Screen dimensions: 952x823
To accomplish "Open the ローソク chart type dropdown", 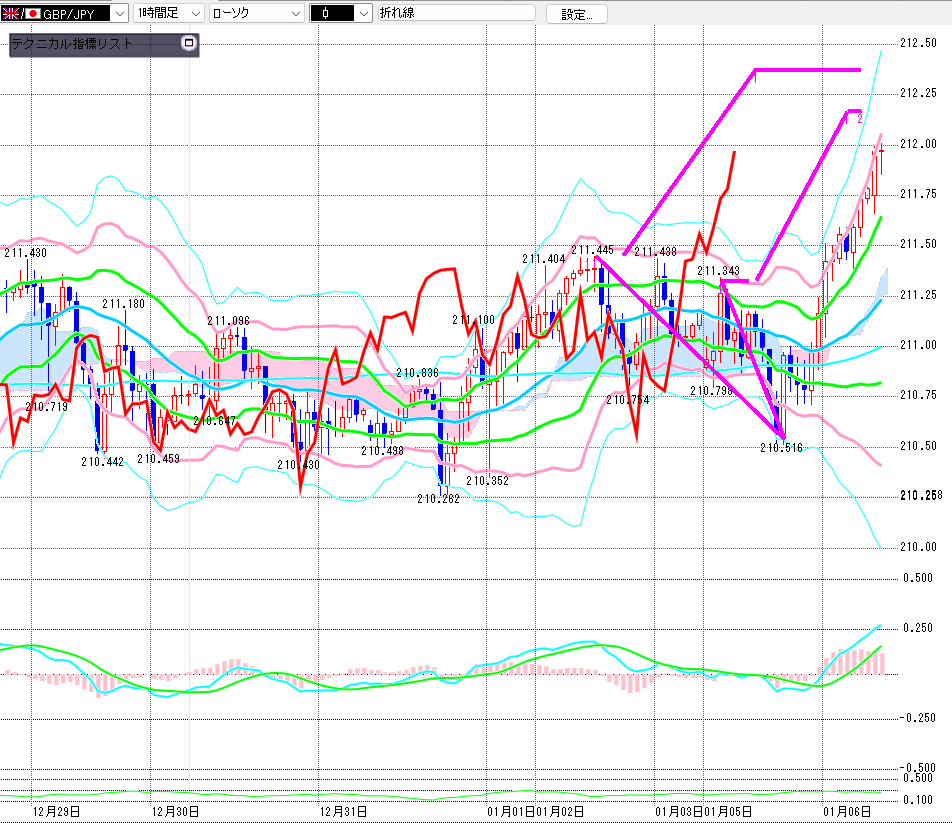I will 295,13.
